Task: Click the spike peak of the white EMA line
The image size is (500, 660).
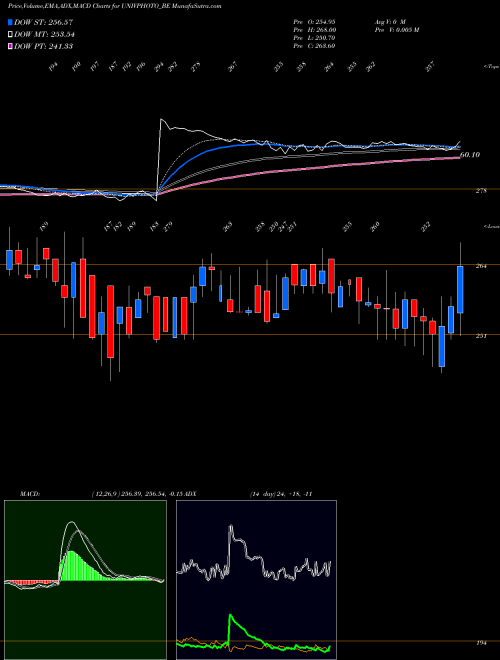Action: (x=161, y=120)
